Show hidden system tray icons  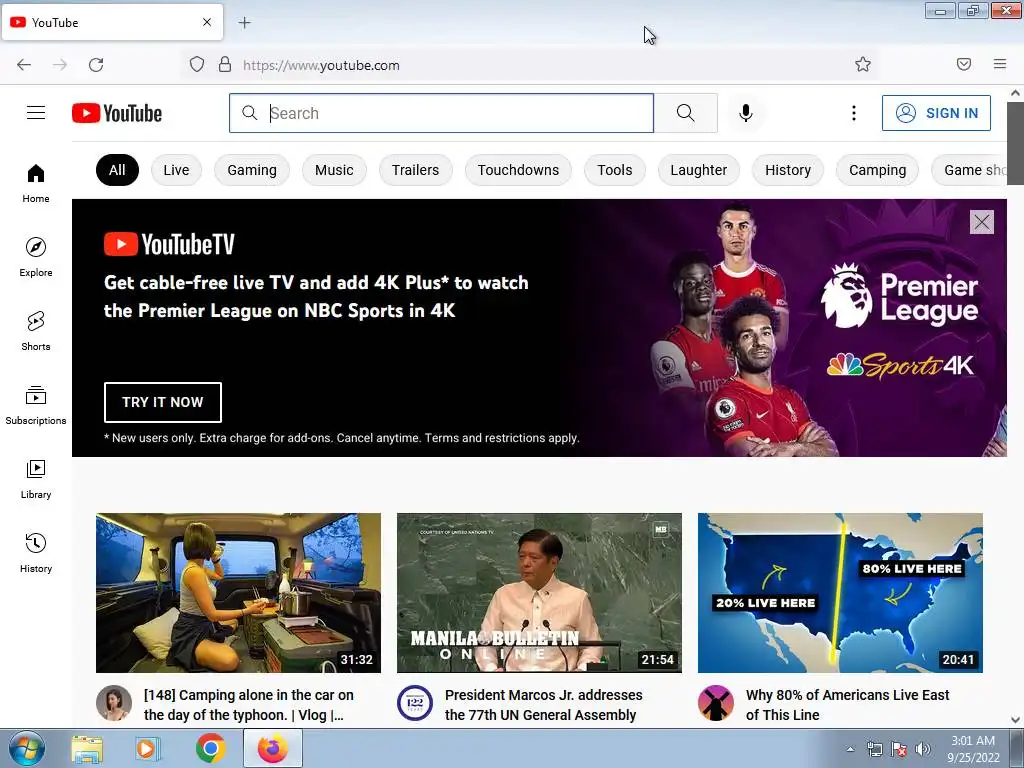[850, 749]
